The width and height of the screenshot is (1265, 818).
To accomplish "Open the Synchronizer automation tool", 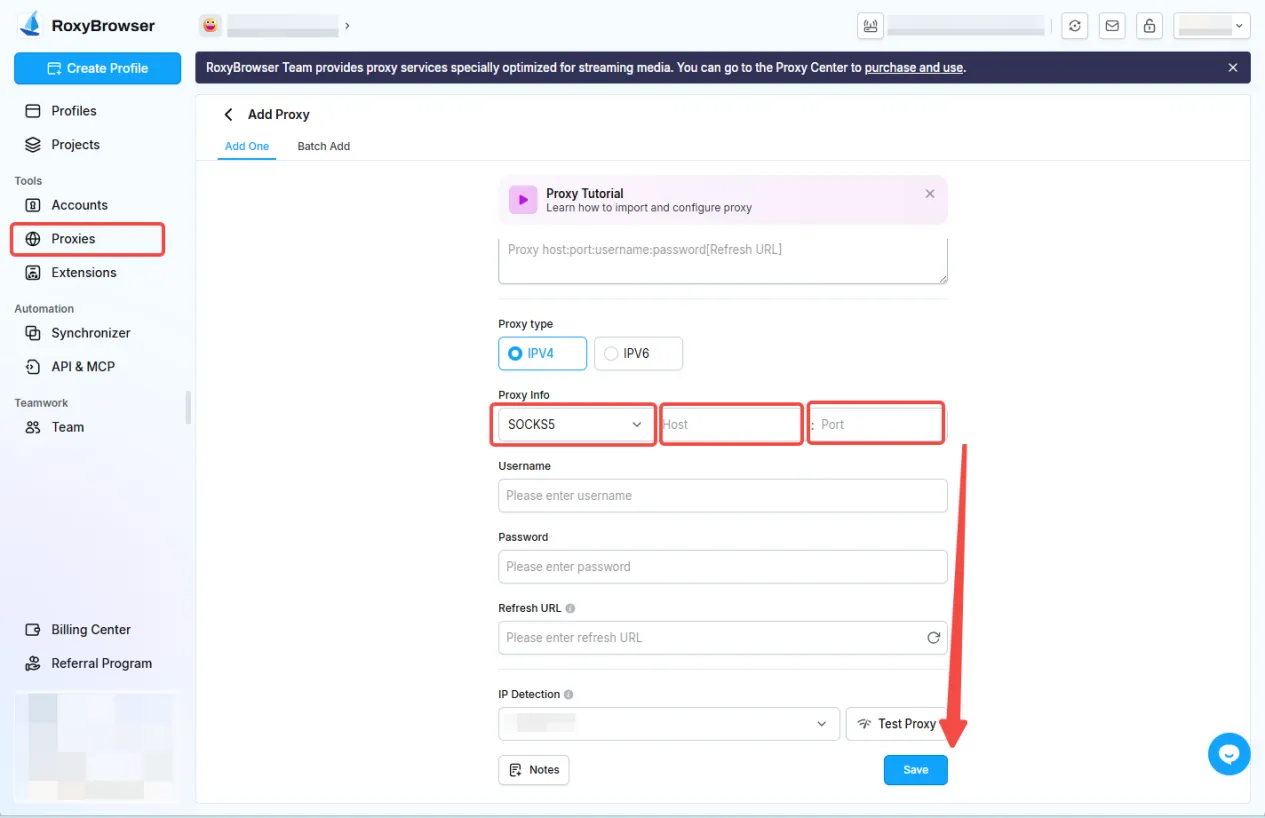I will (90, 332).
